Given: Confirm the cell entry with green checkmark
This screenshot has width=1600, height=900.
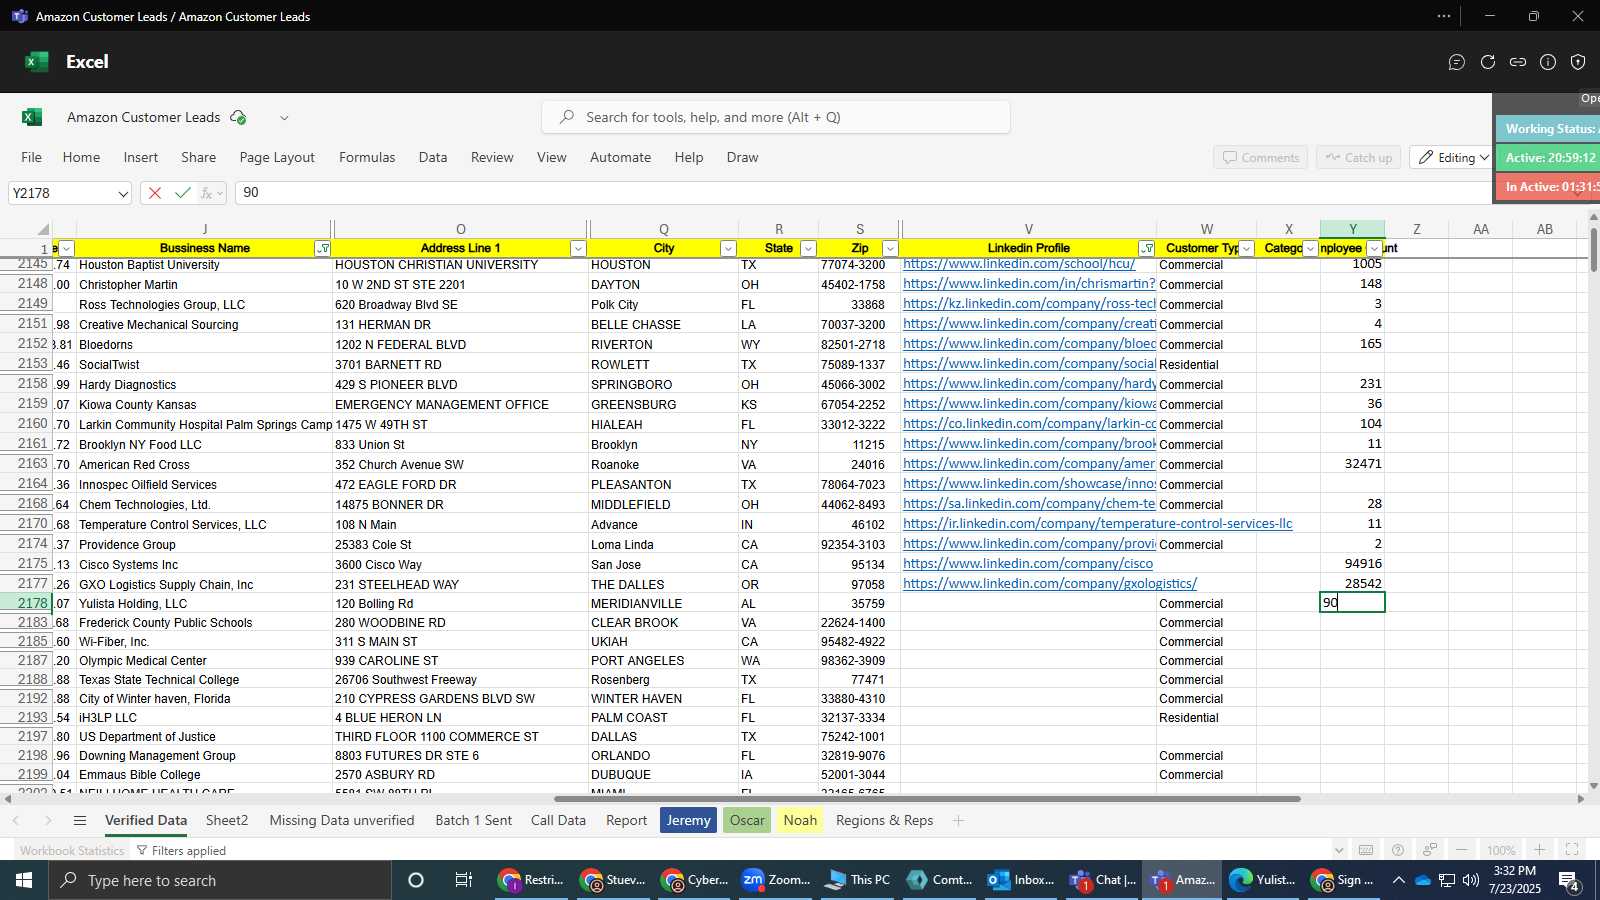Looking at the screenshot, I should [x=182, y=193].
